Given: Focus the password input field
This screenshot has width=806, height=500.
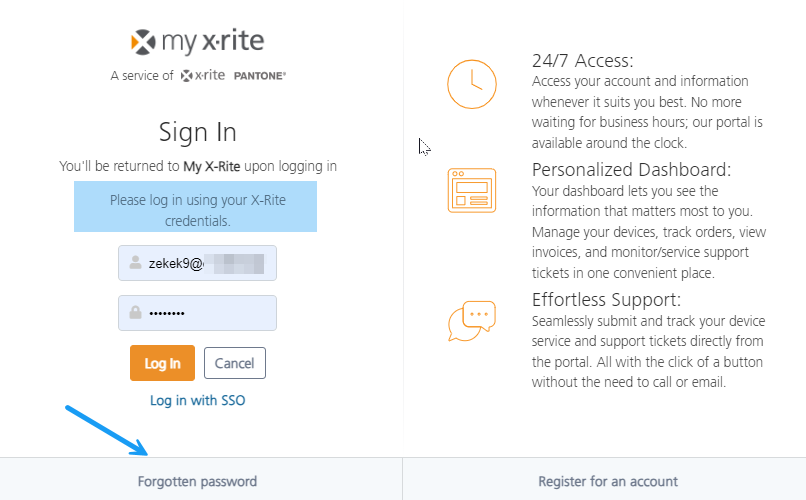Looking at the screenshot, I should (x=208, y=313).
